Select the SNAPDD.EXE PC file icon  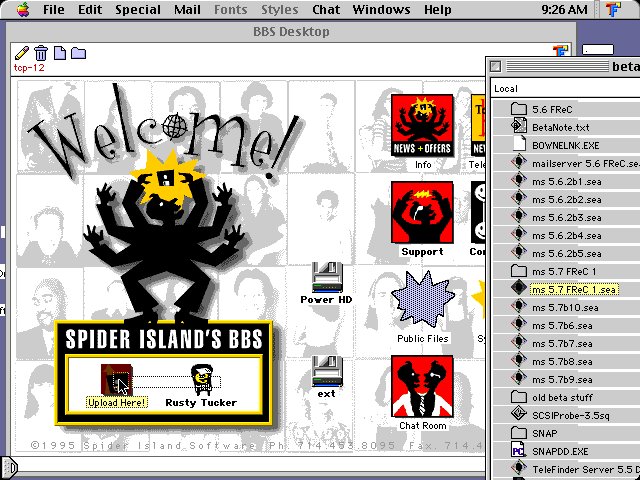point(518,451)
